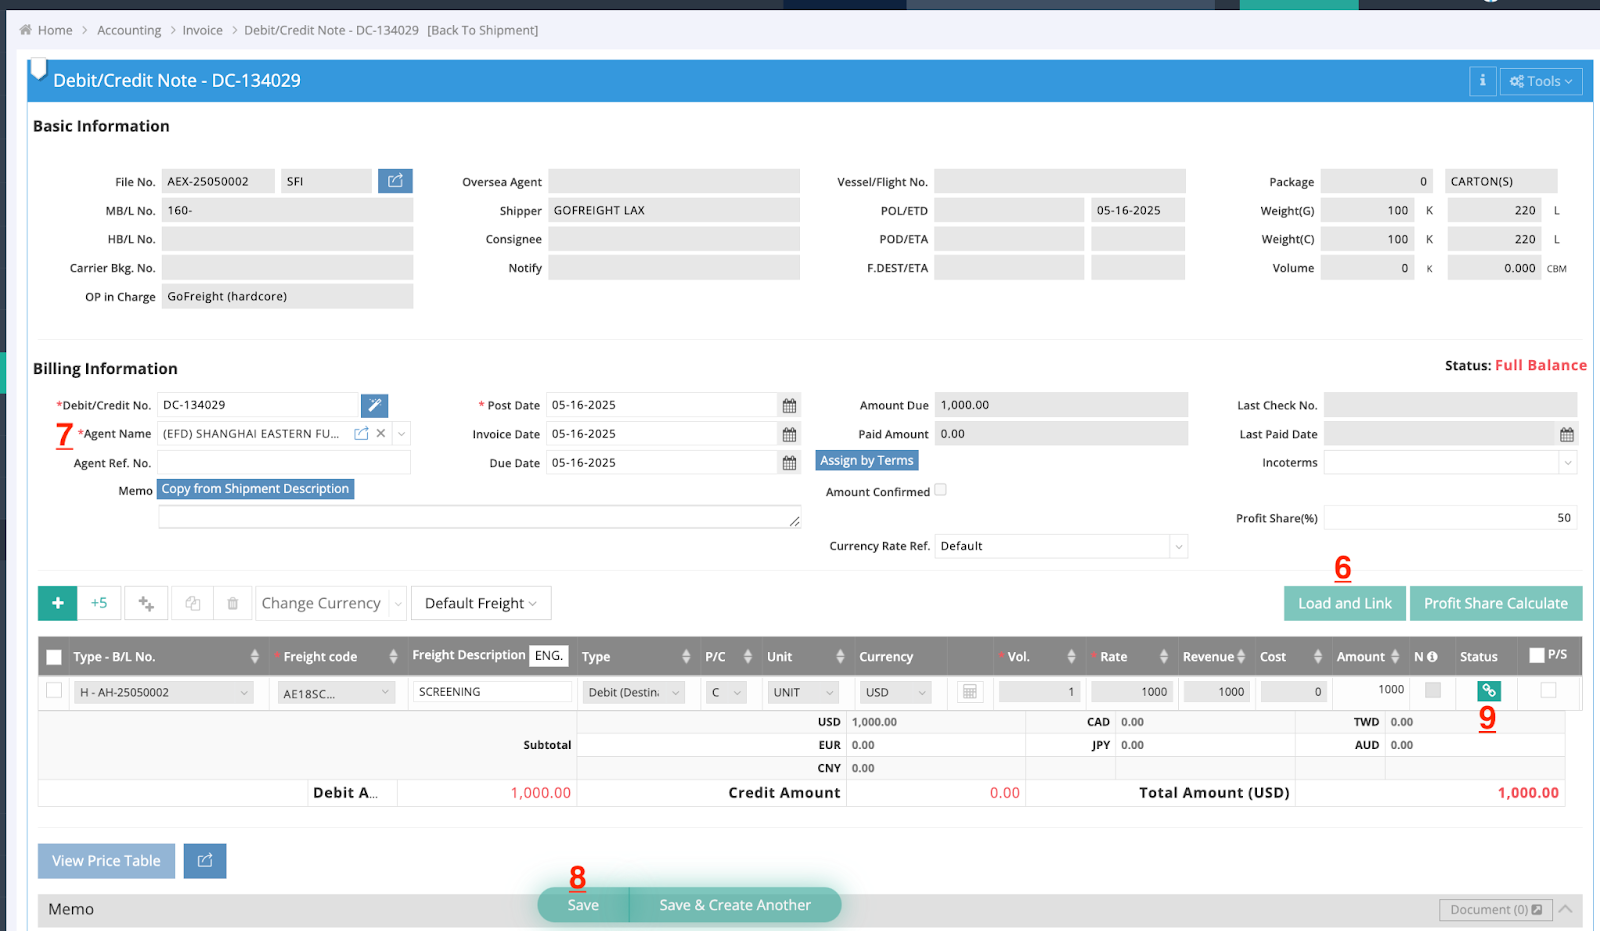Check the Amount Confirmed checkbox

(940, 490)
